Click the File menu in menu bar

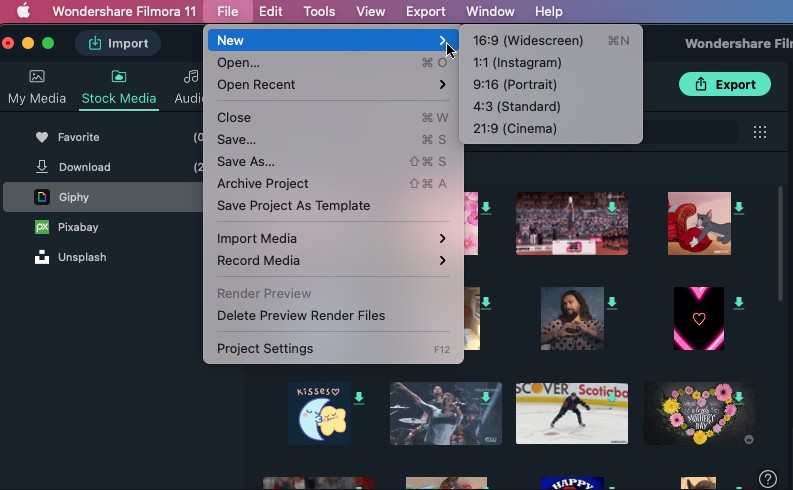228,11
